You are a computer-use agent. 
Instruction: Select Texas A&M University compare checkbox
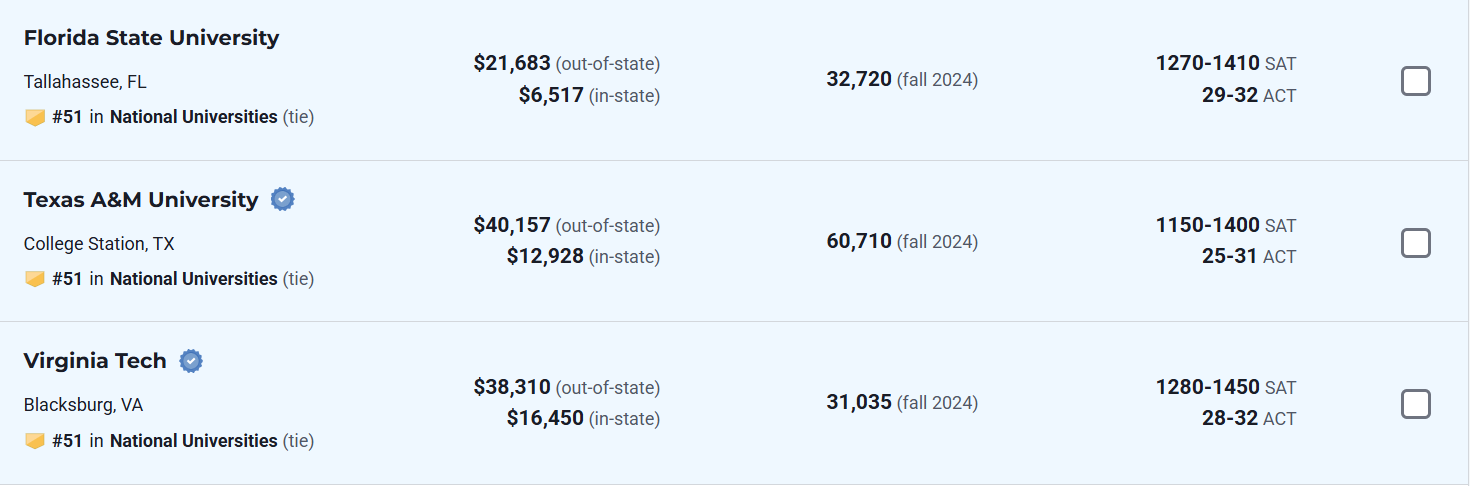tap(1415, 243)
